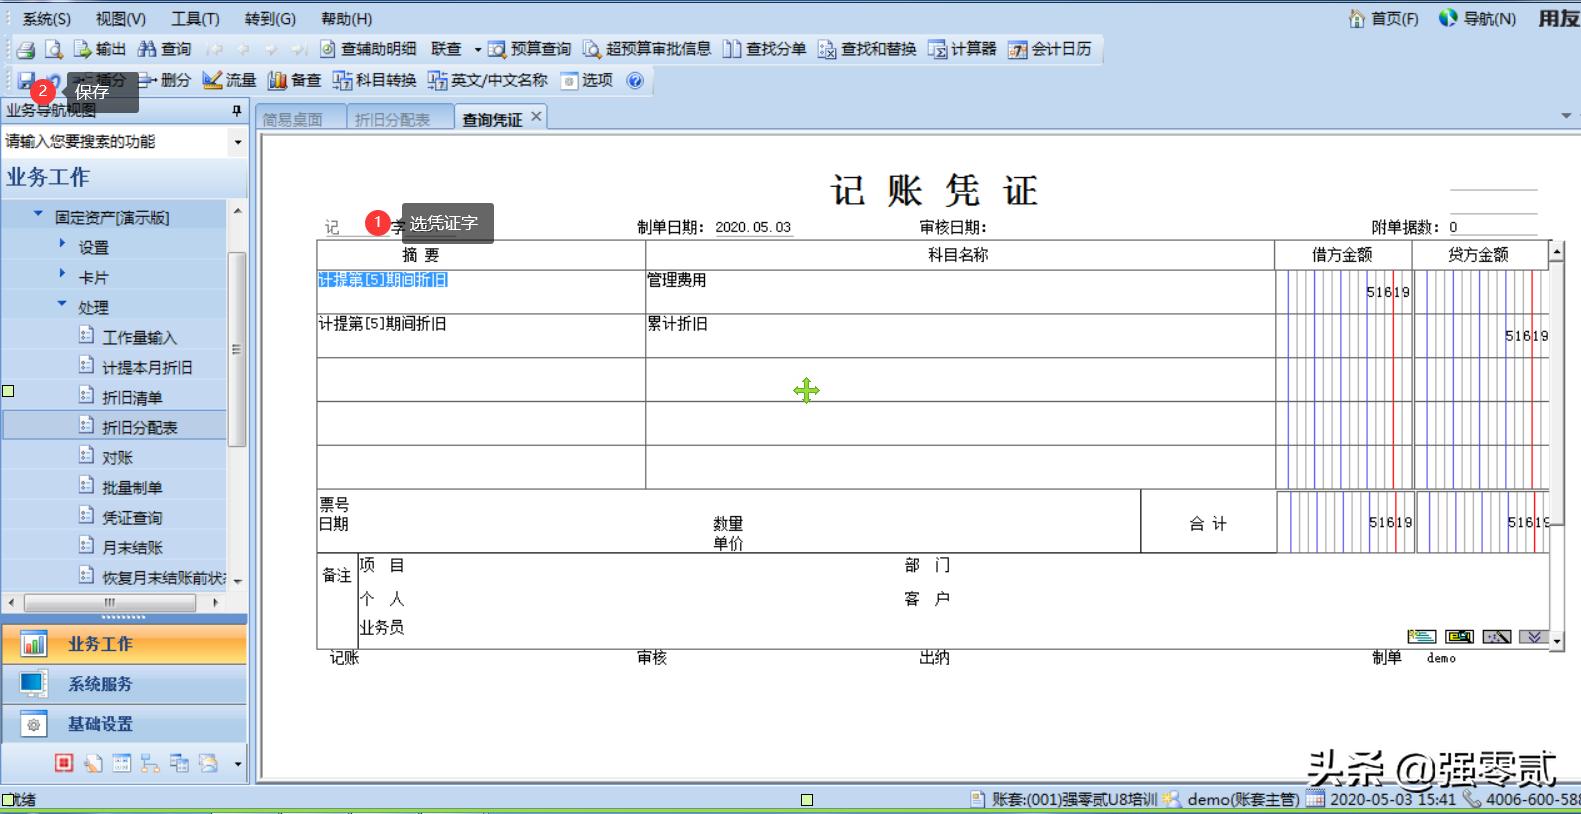Expand the 卡片 tree node

point(62,274)
